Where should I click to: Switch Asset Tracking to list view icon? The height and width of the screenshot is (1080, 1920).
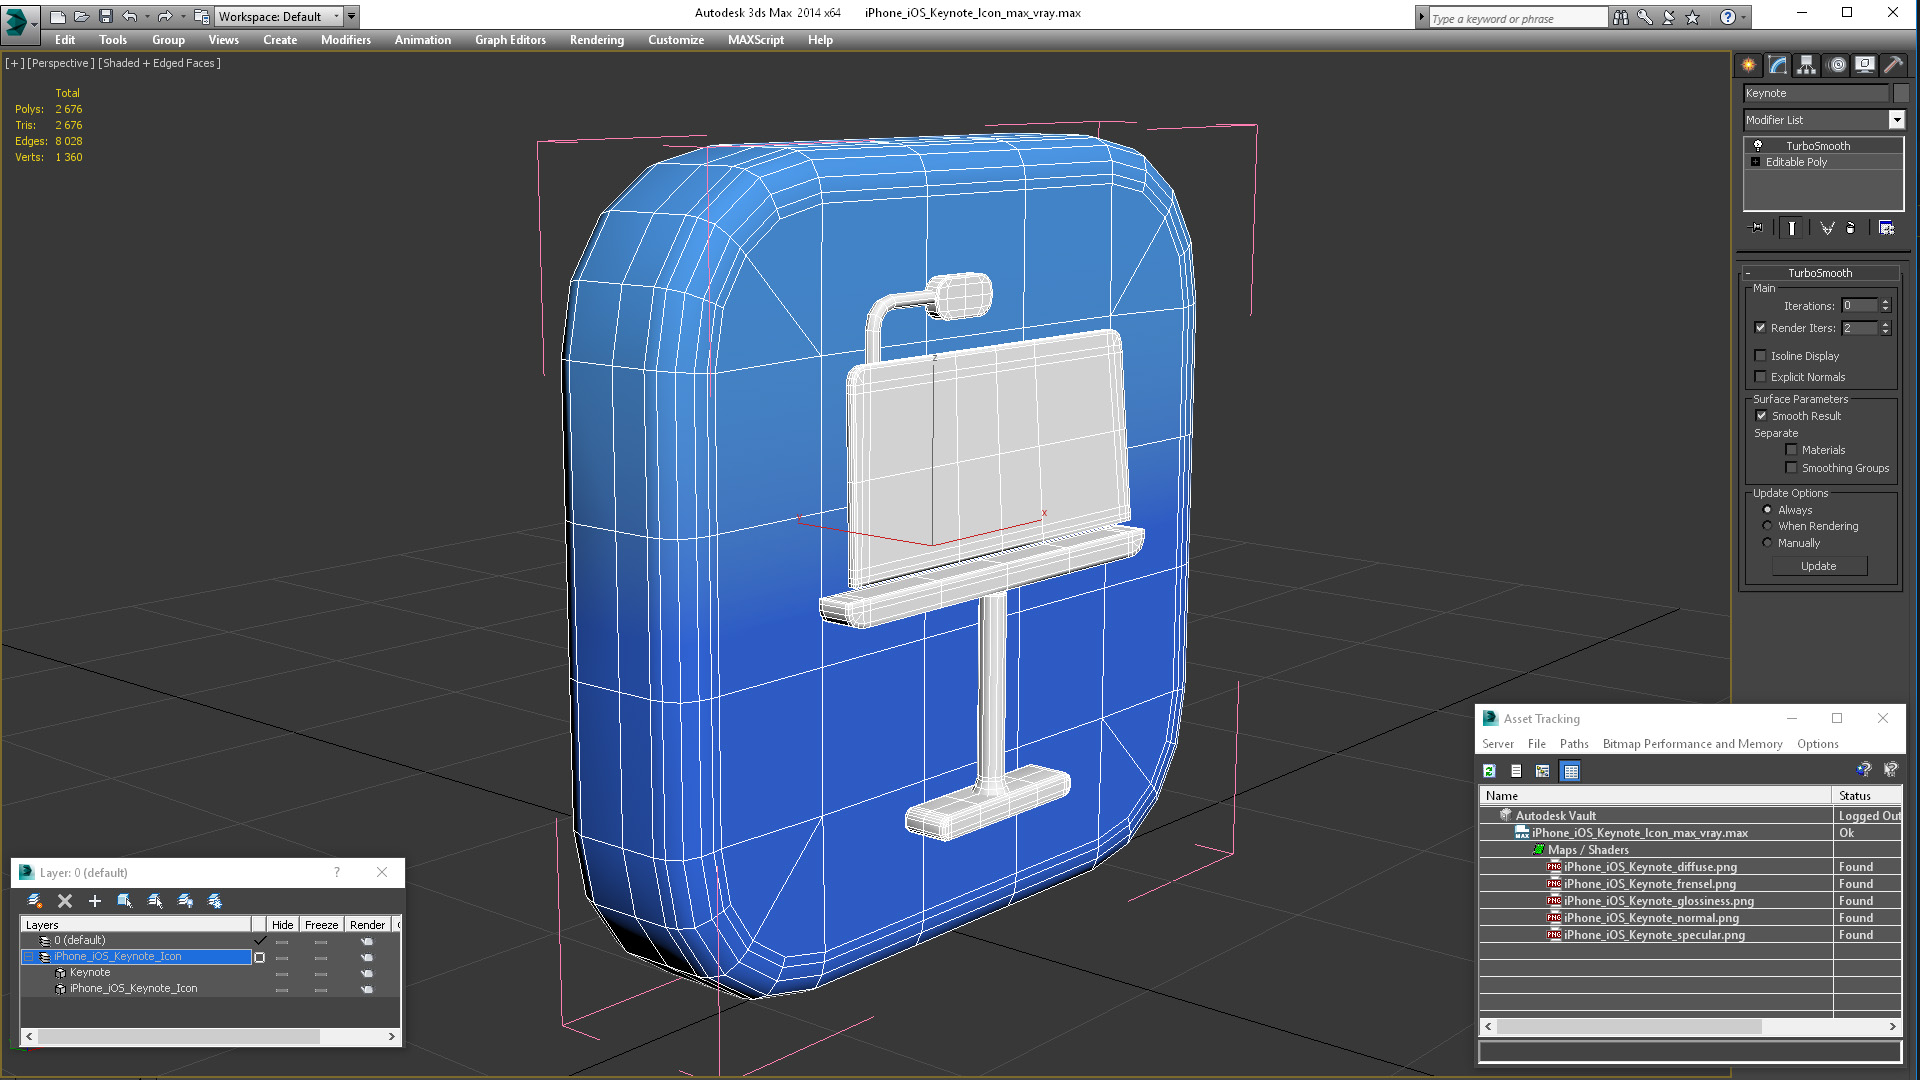click(x=1516, y=771)
